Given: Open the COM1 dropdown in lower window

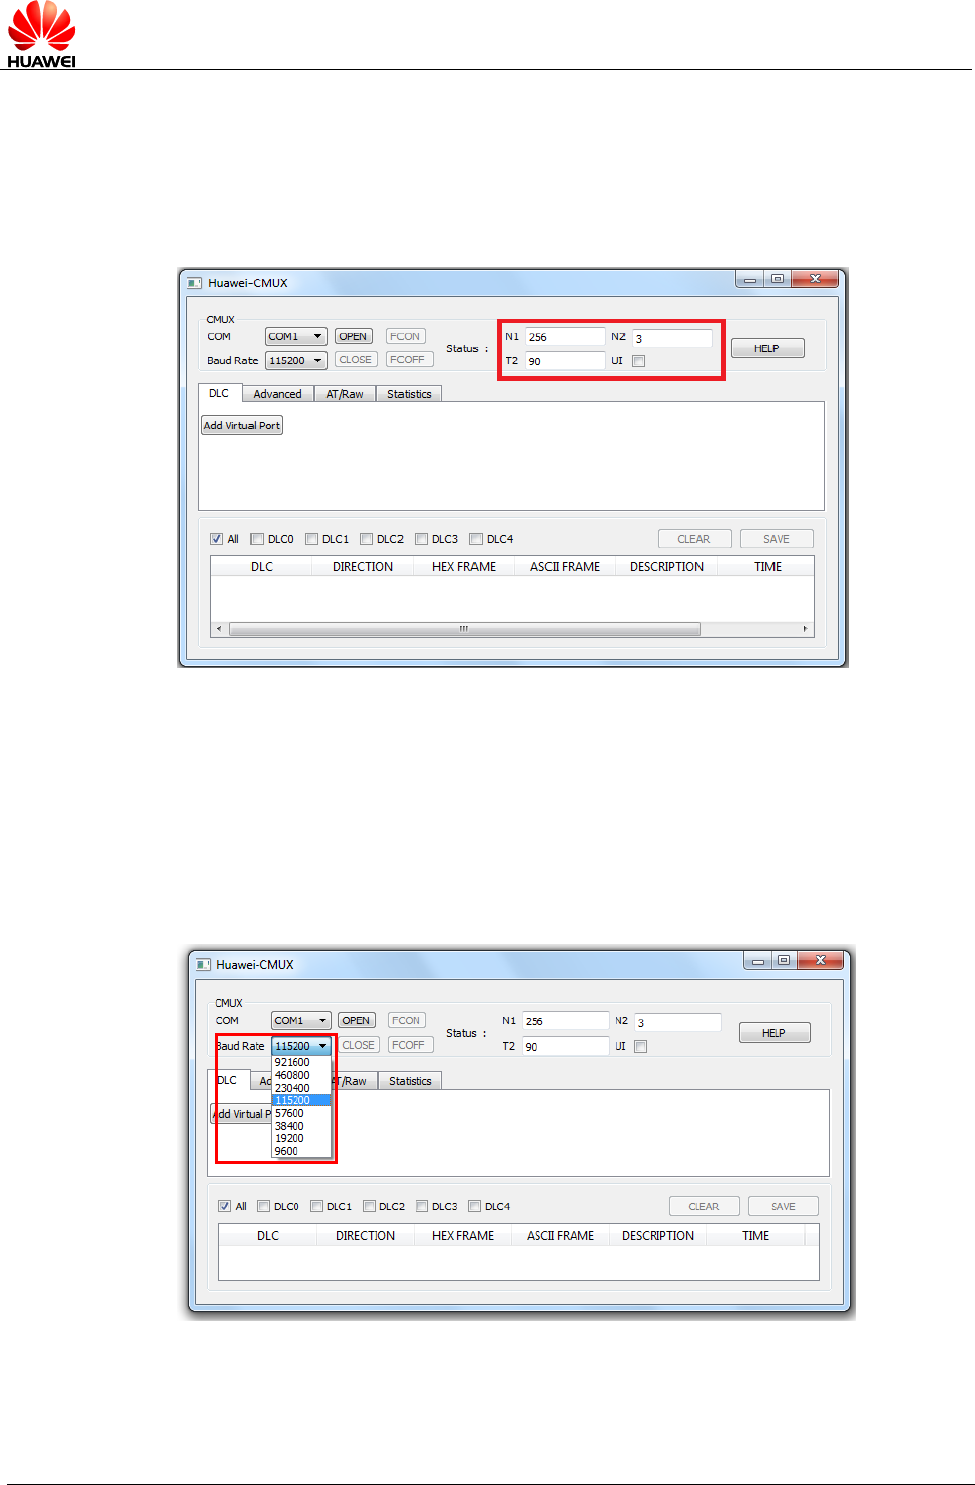Looking at the screenshot, I should [x=301, y=1020].
